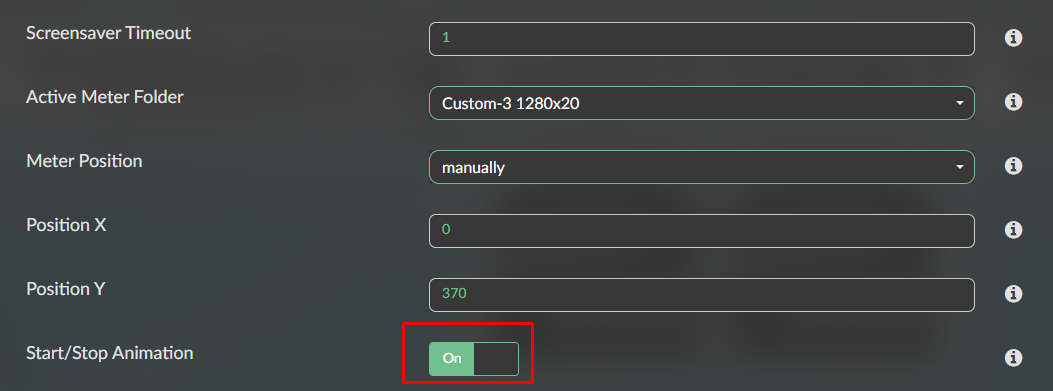
Task: Toggle the Start/Stop Animation On switch
Action: point(473,359)
